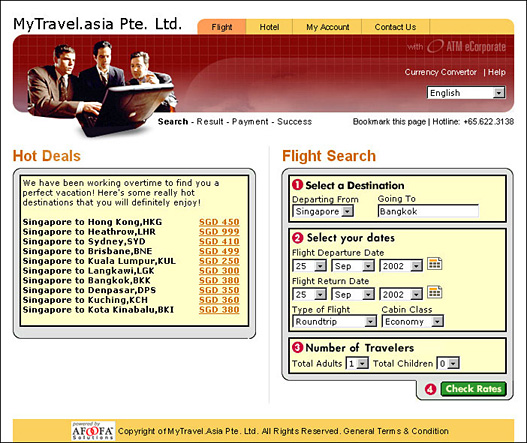Open the departure day dropdown

click(x=309, y=266)
